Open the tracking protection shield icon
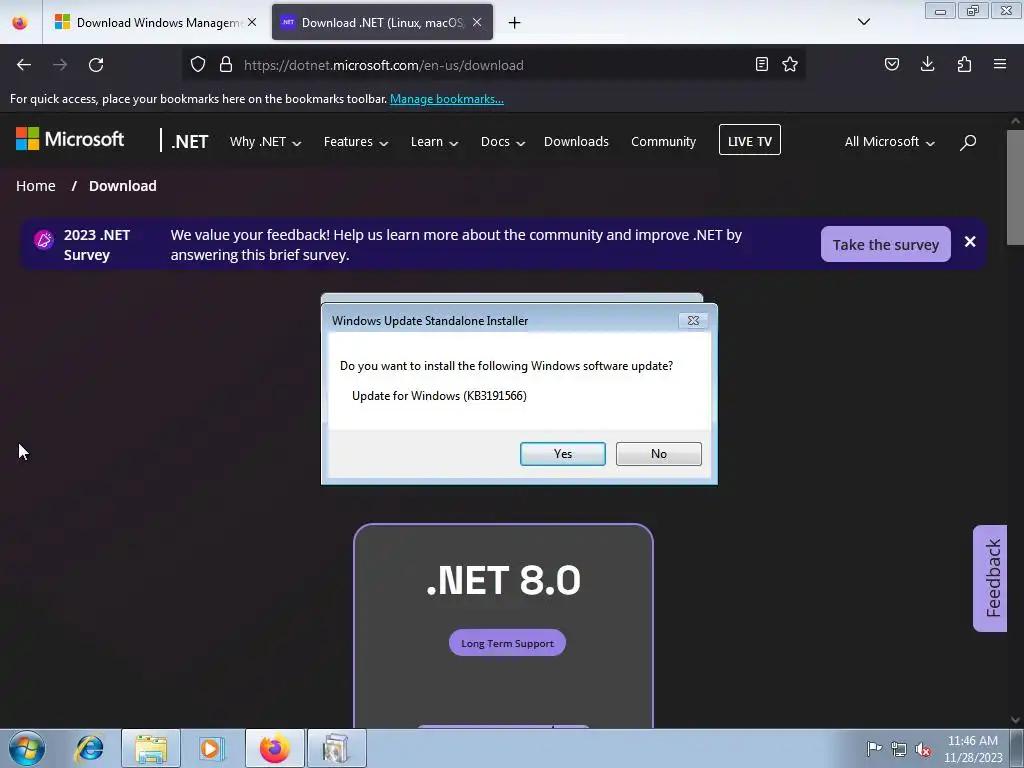 click(x=198, y=65)
